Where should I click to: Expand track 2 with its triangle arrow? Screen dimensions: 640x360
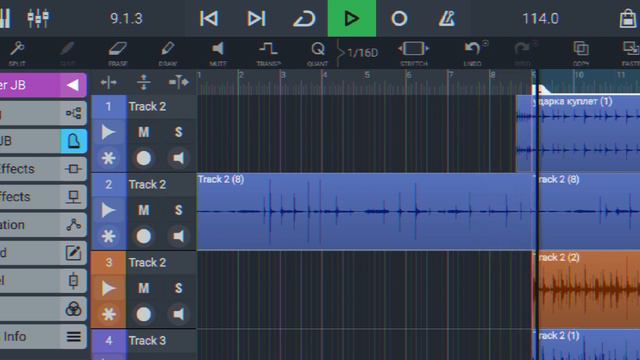tap(108, 210)
